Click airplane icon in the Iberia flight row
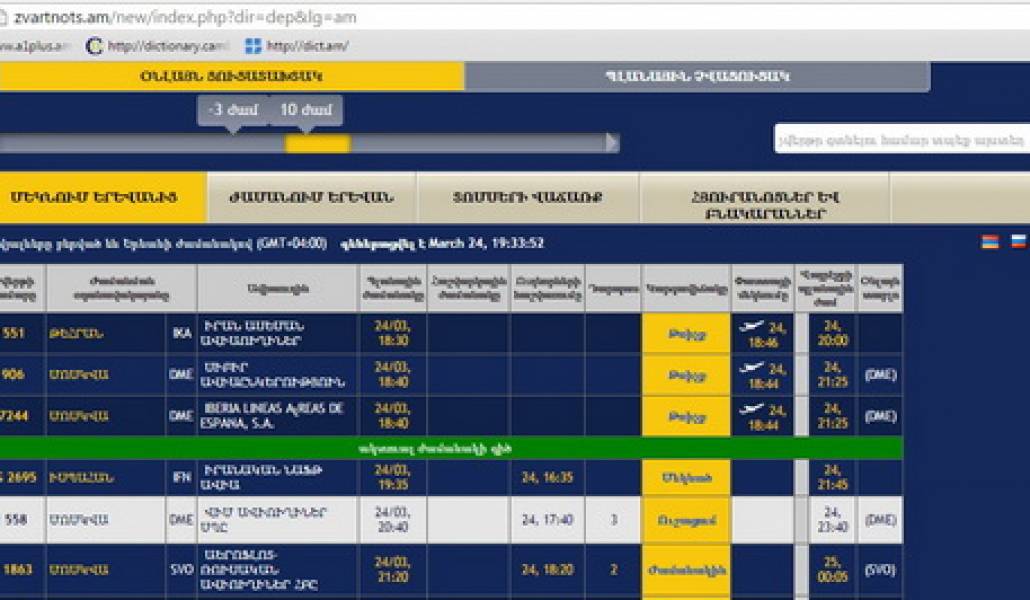Viewport: 1030px width, 600px height. pos(749,409)
